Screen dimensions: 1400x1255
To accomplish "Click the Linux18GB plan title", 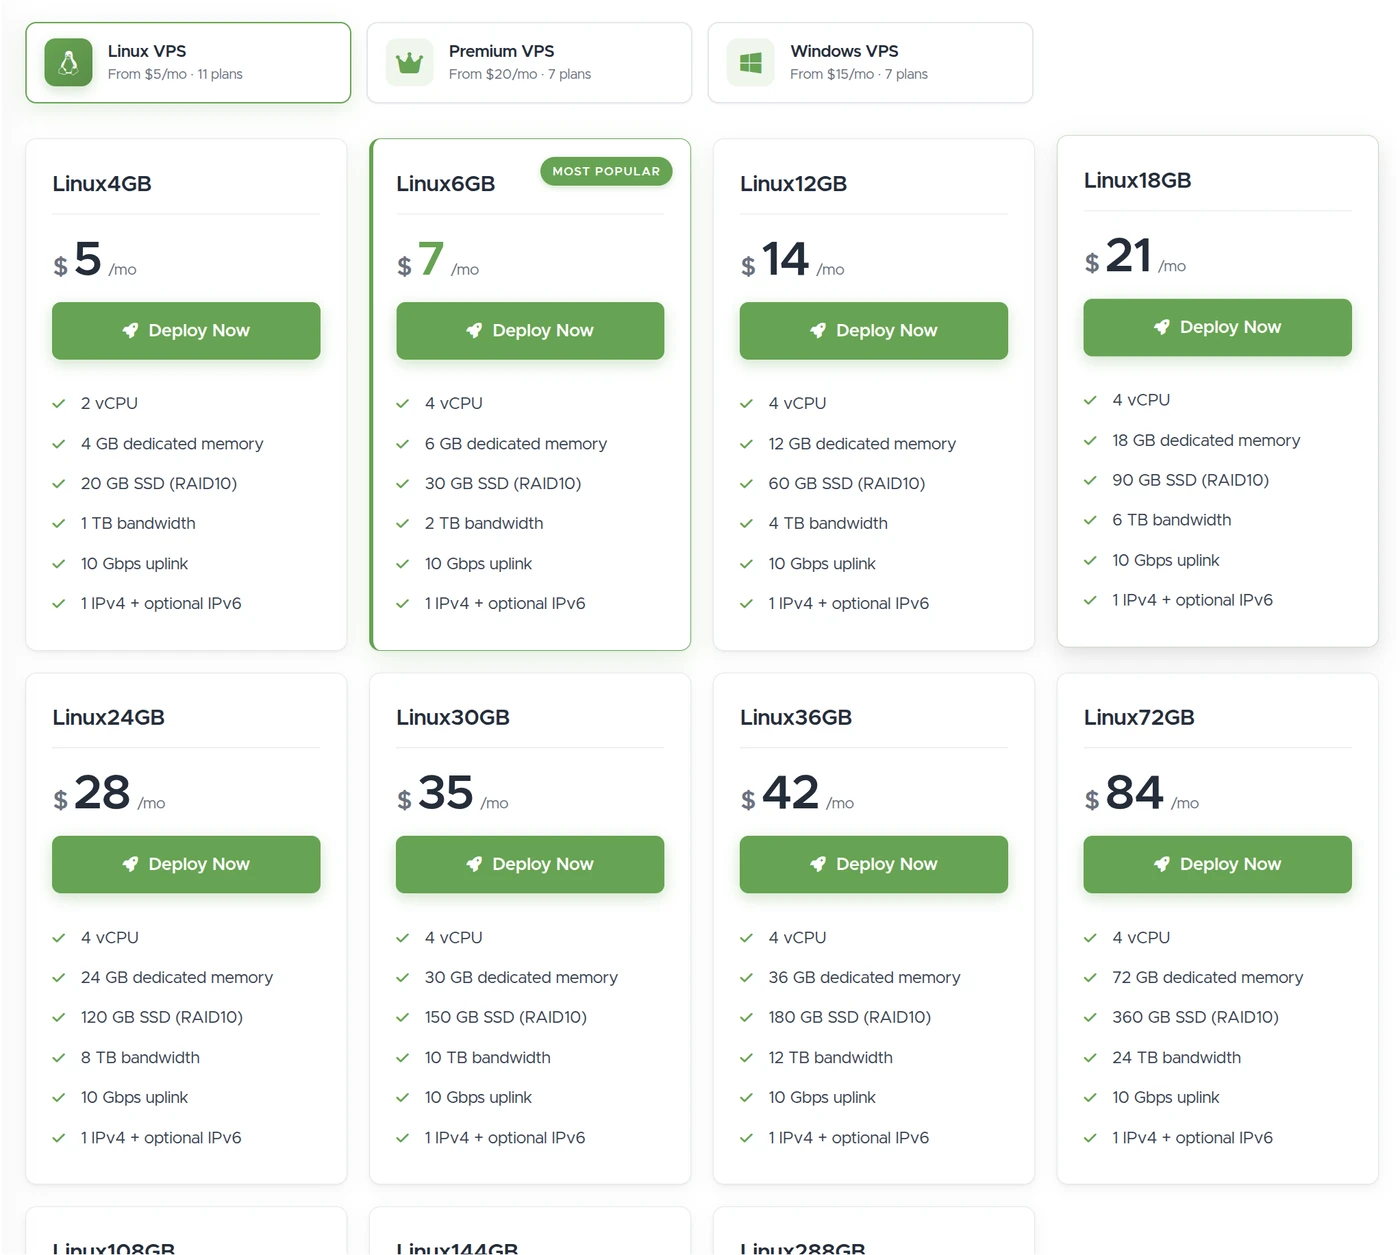I will (x=1138, y=181).
